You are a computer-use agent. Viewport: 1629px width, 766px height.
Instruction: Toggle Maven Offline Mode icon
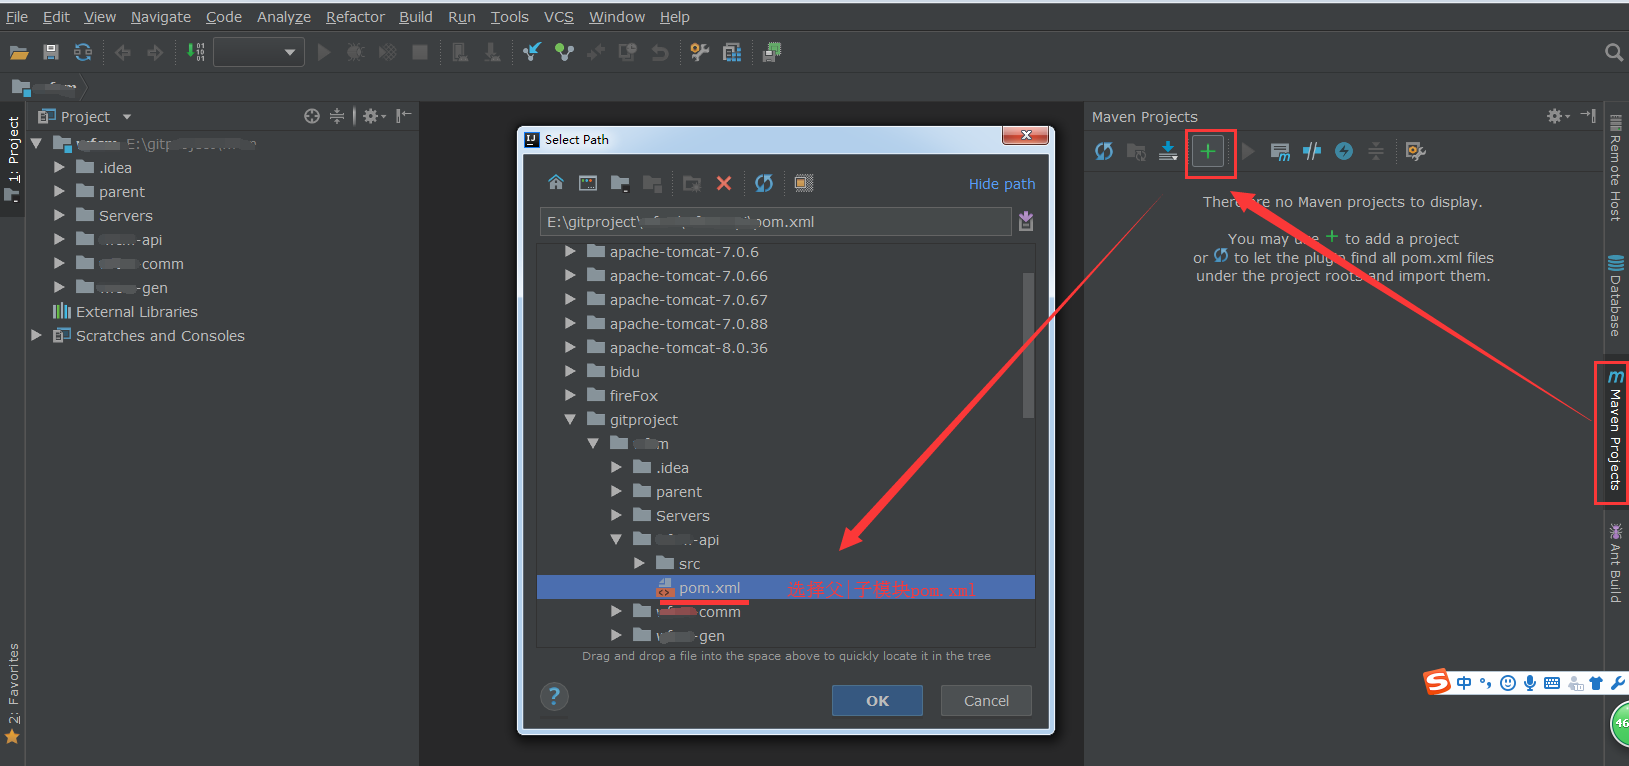coord(1312,151)
